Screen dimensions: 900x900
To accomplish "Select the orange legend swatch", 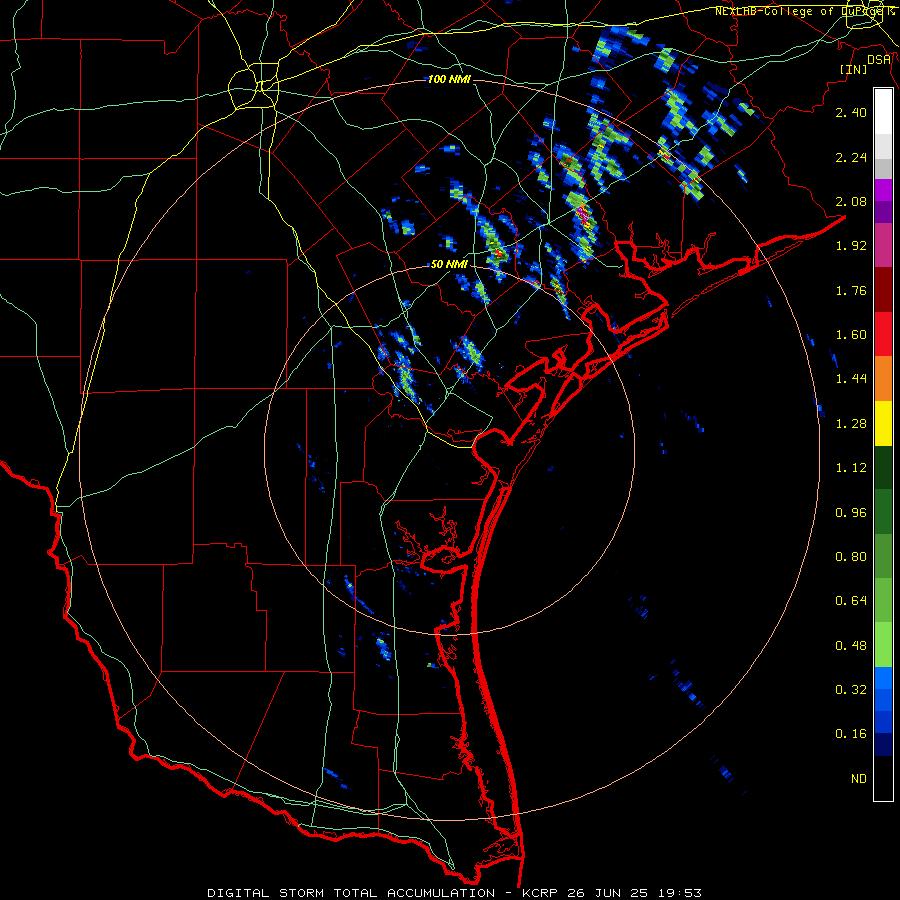I will click(x=883, y=379).
